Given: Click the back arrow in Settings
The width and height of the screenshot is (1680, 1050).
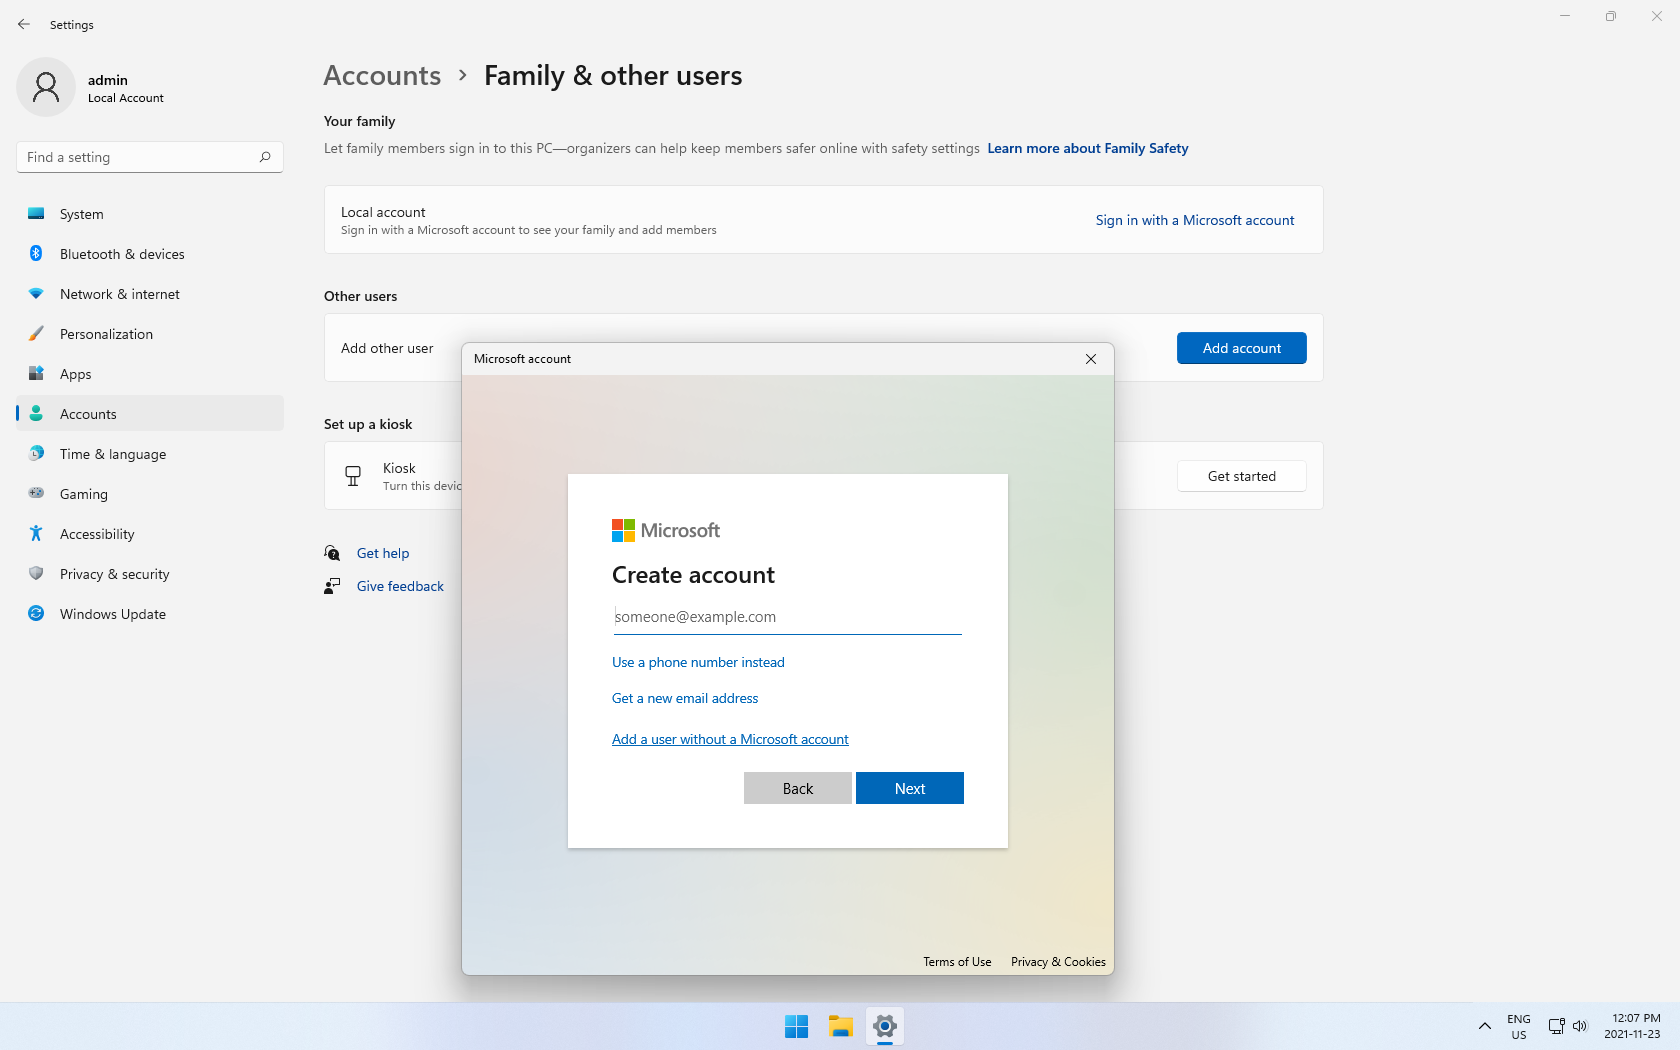Looking at the screenshot, I should pos(24,24).
